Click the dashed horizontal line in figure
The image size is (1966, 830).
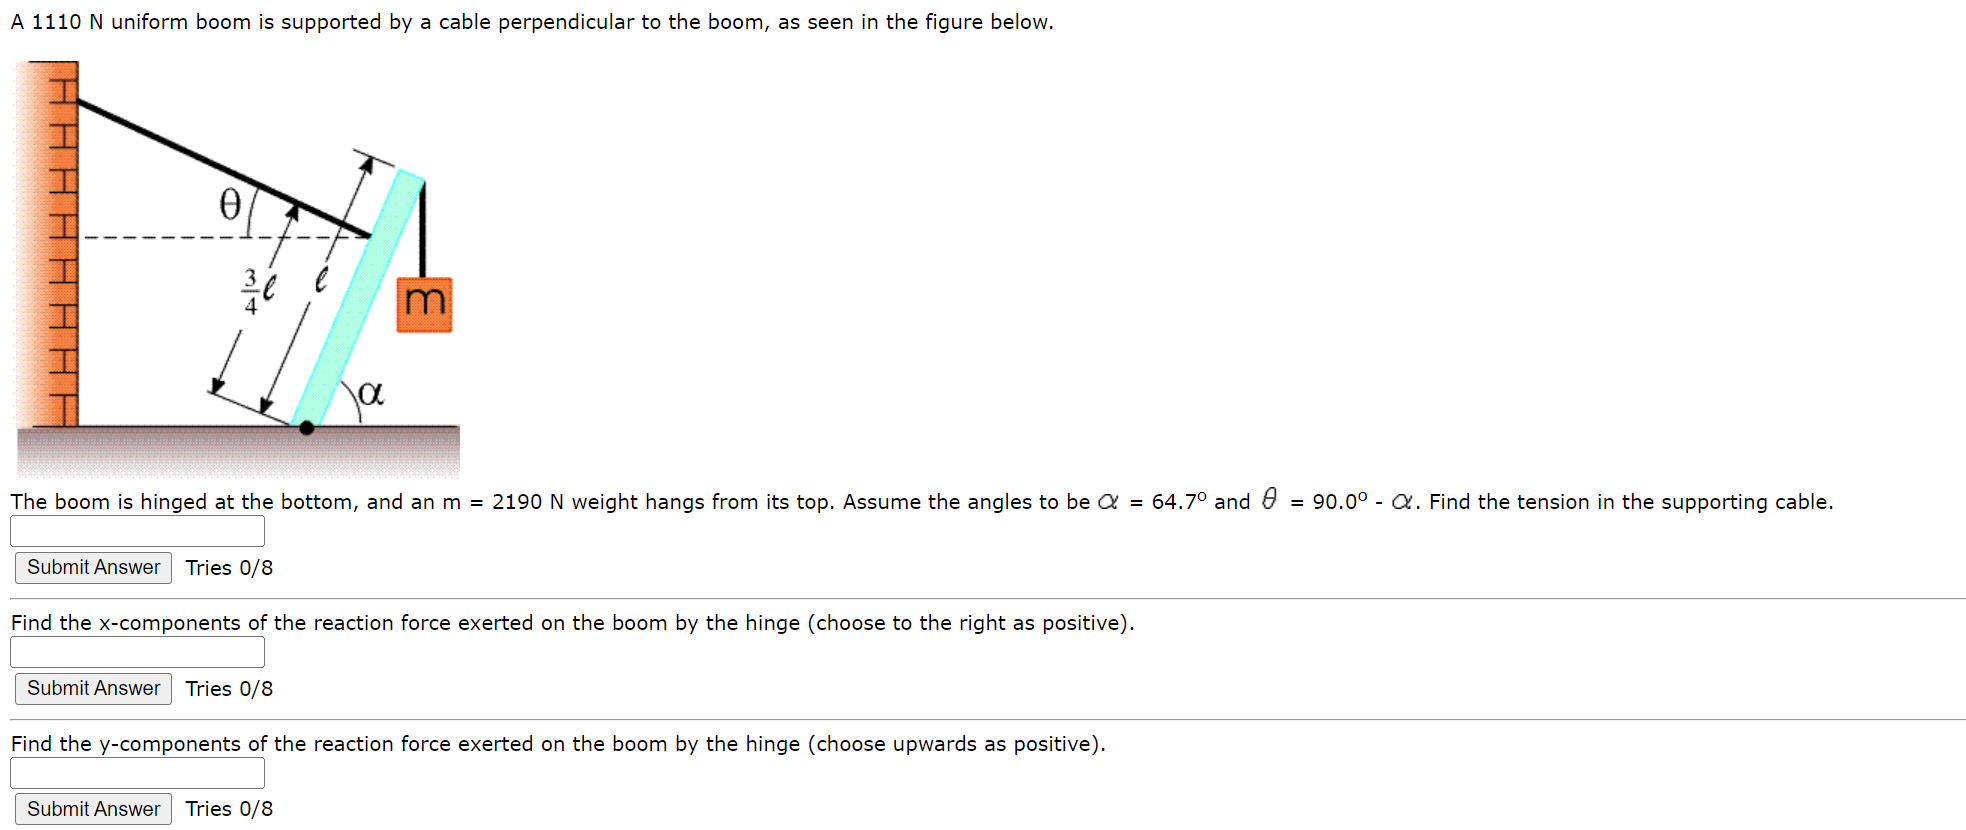click(160, 237)
